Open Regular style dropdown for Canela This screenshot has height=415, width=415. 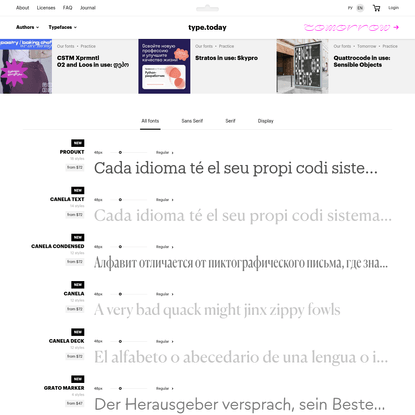click(165, 294)
